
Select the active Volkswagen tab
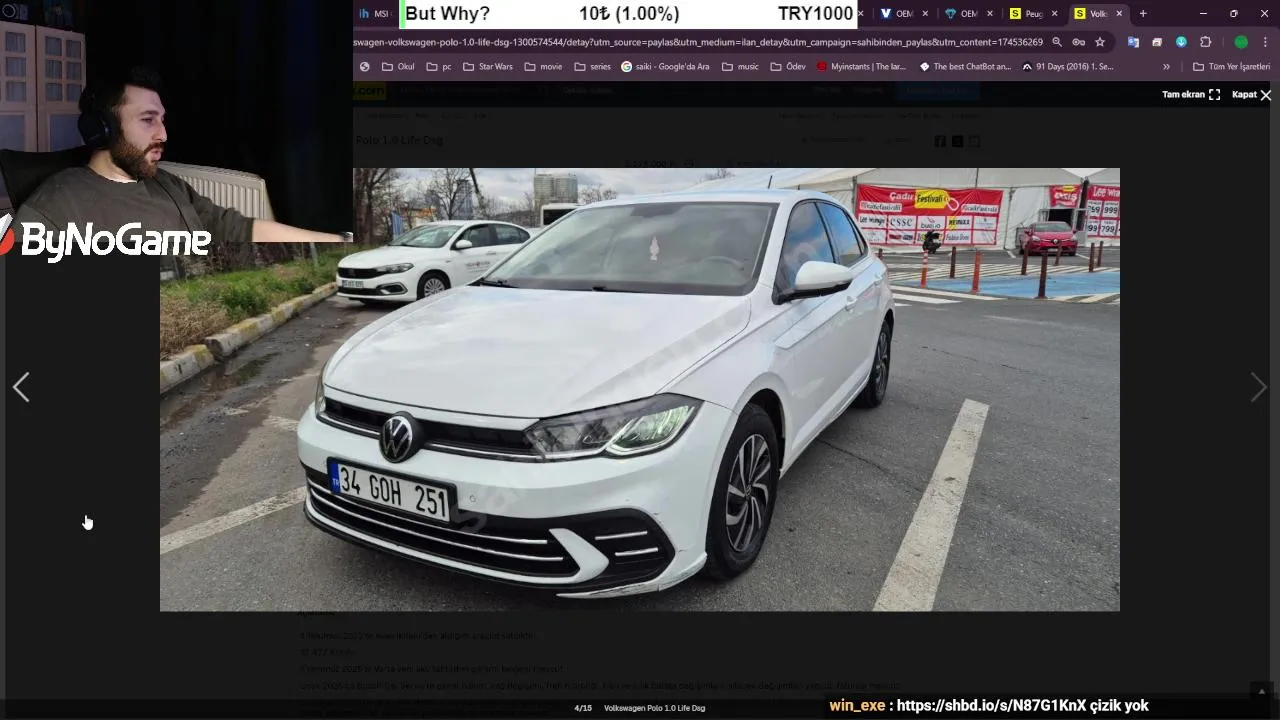[x=1091, y=14]
